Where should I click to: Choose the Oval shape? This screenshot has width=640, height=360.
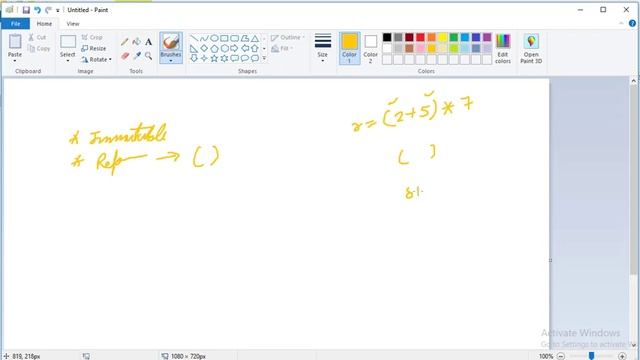214,38
